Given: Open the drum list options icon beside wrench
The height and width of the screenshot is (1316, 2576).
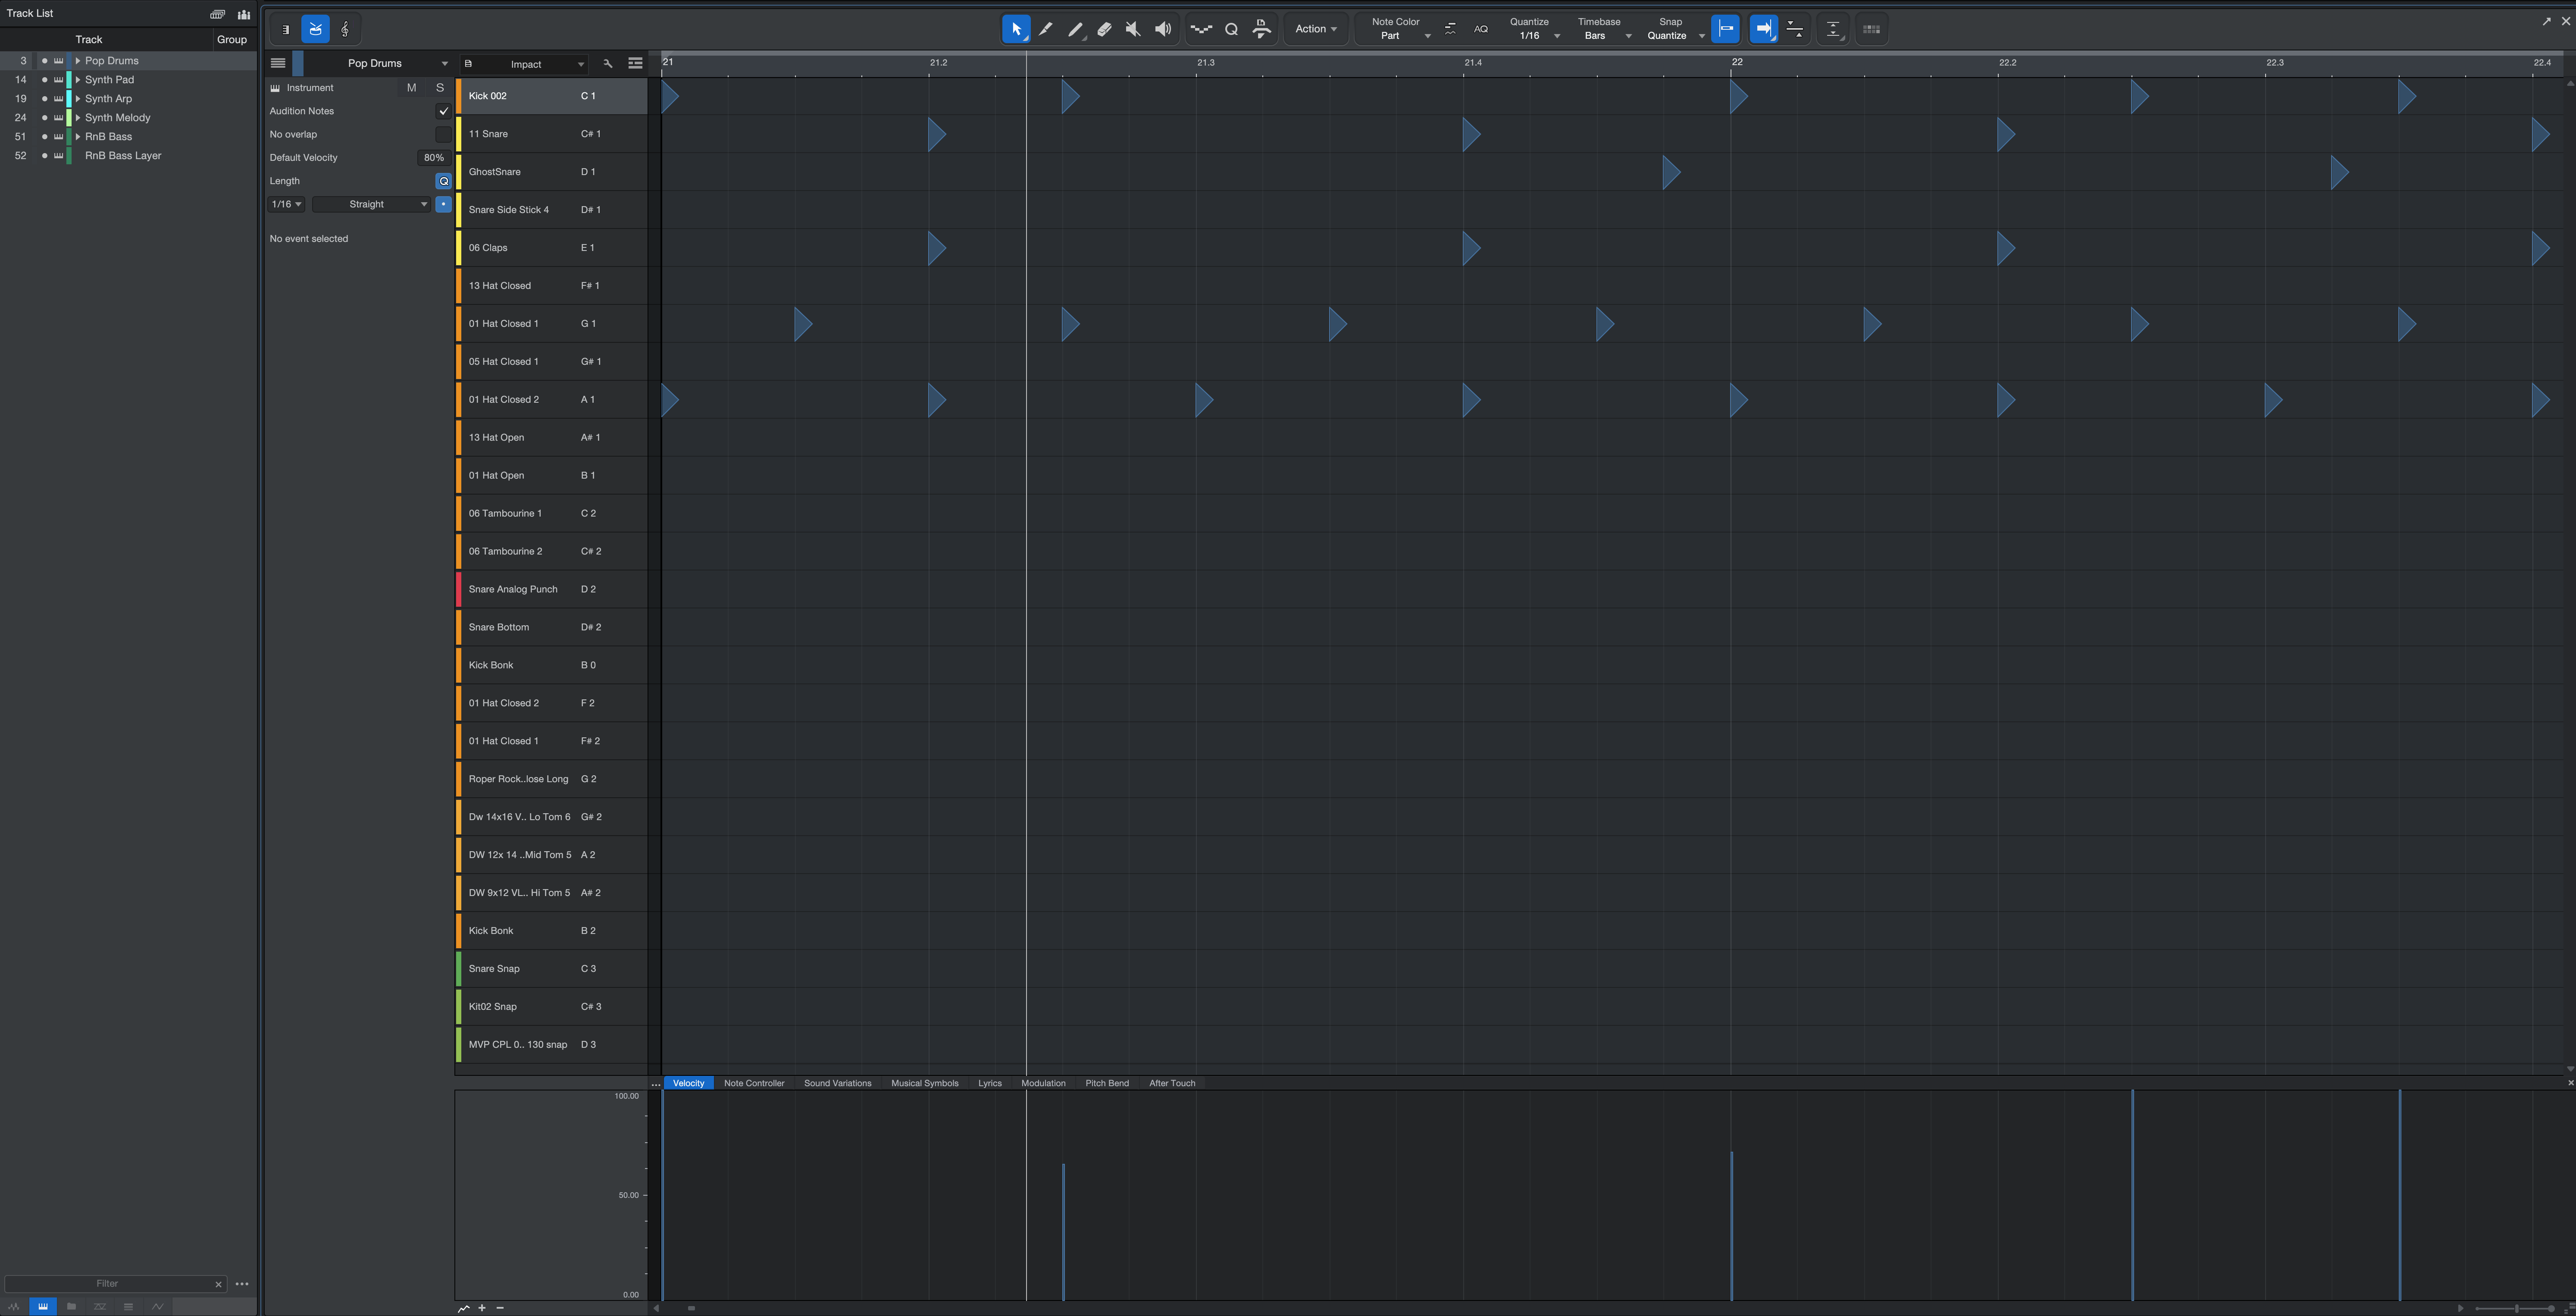Looking at the screenshot, I should tap(635, 63).
